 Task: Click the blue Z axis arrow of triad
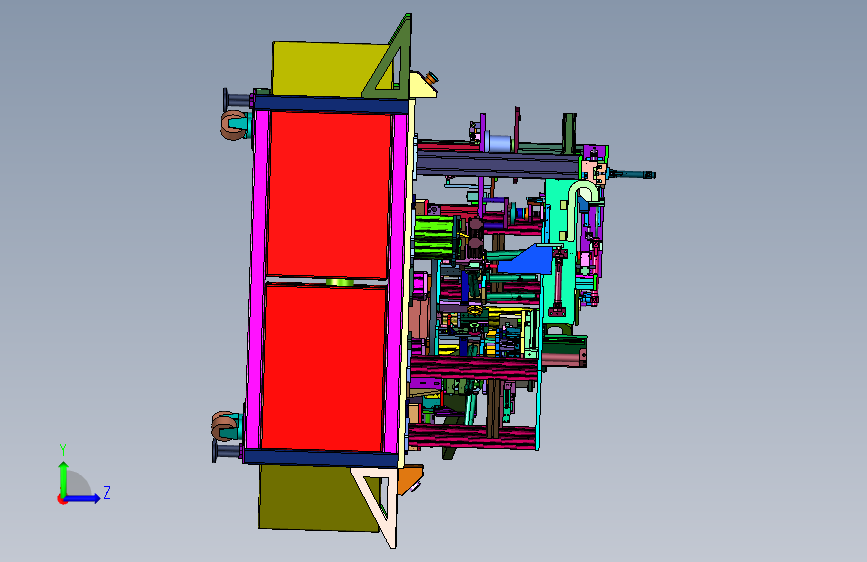[84, 498]
